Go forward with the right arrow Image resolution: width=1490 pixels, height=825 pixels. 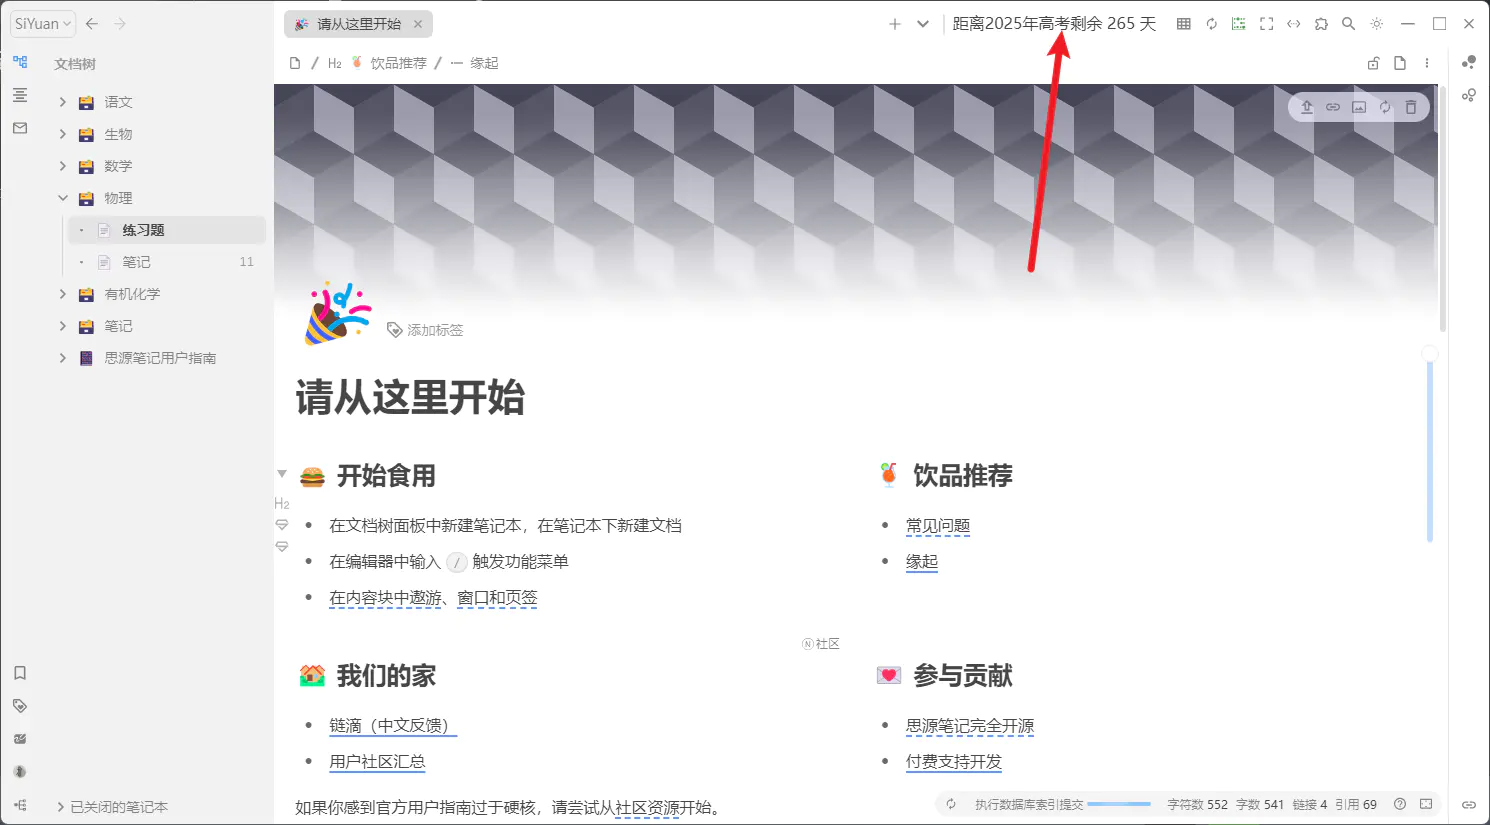pos(120,24)
